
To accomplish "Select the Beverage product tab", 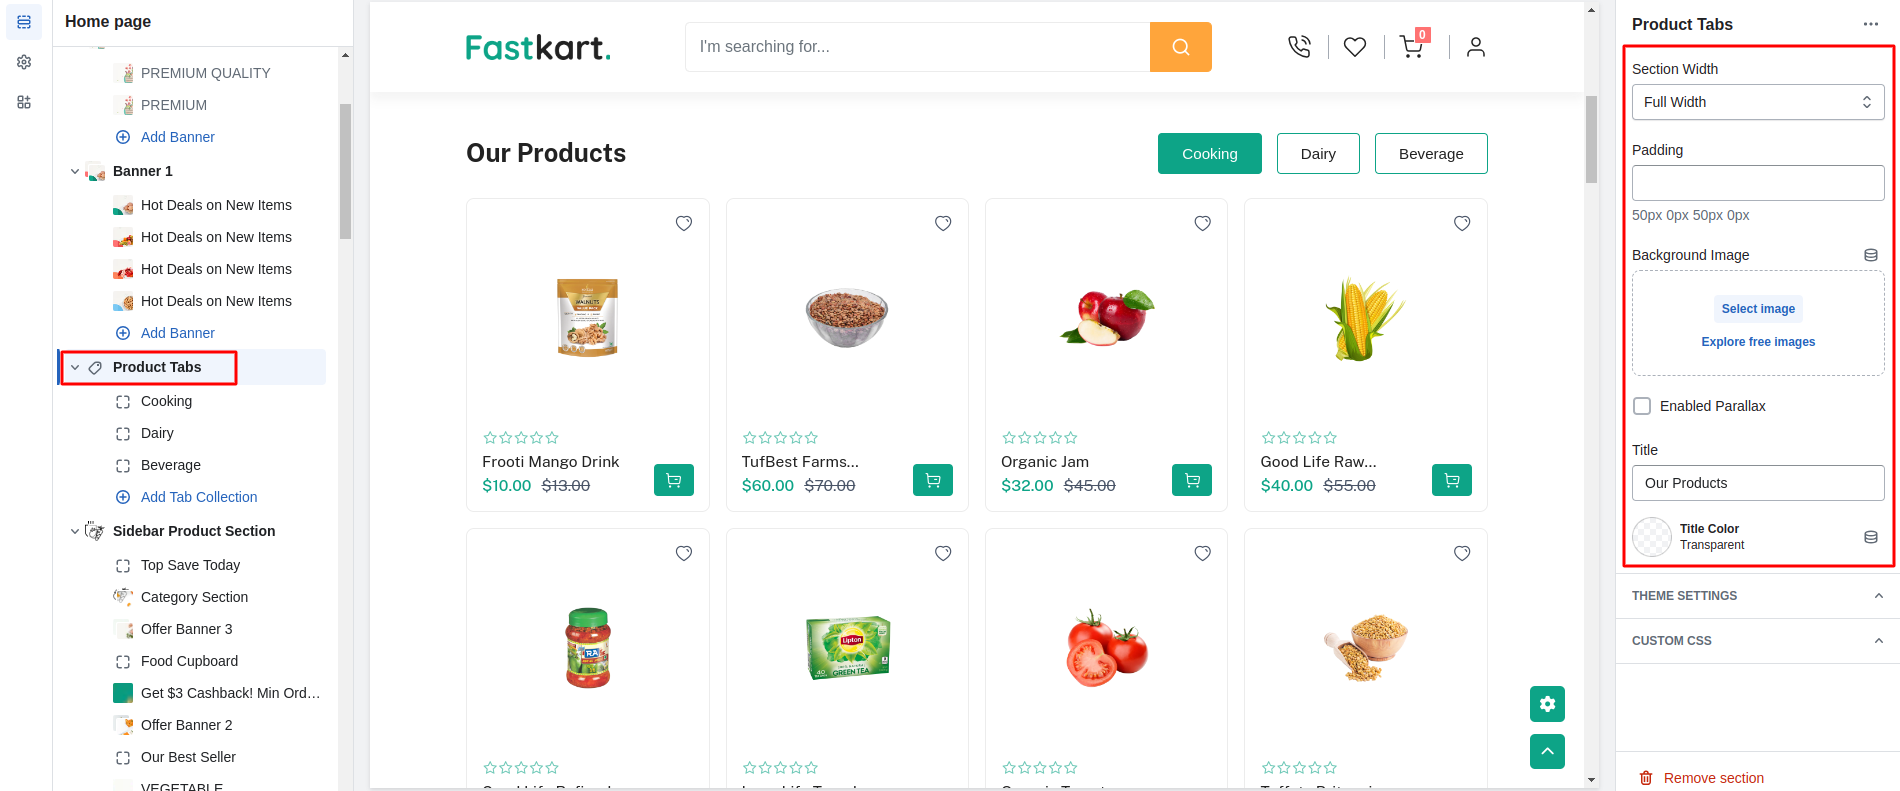I will (1430, 154).
